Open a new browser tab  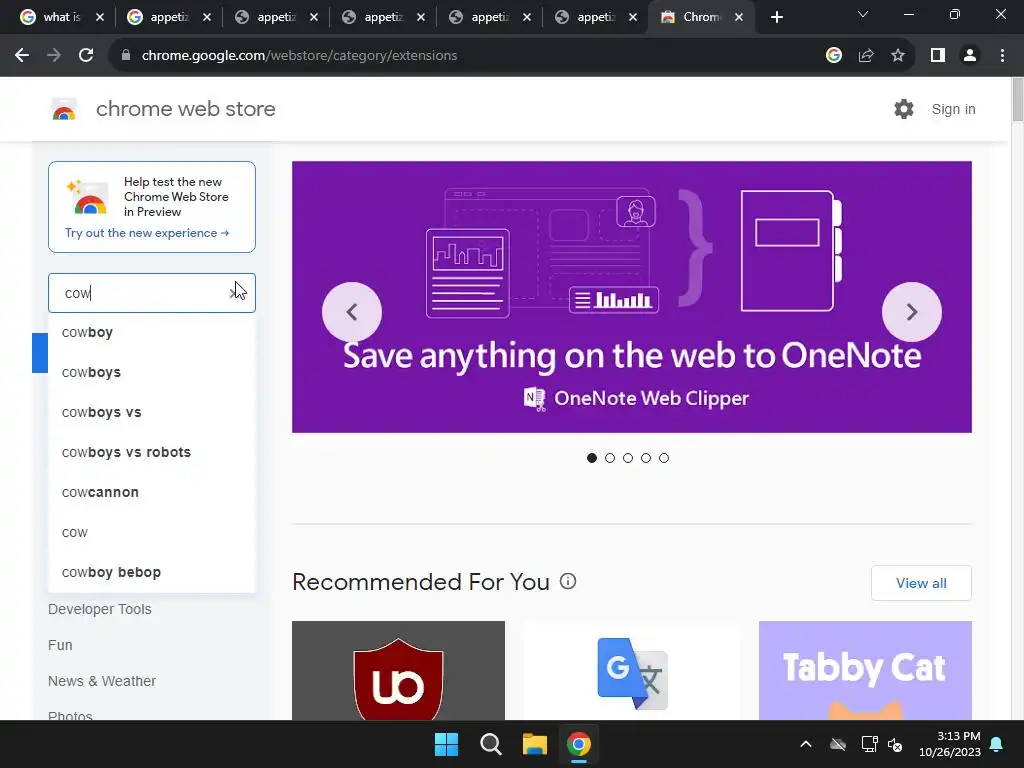tap(776, 17)
